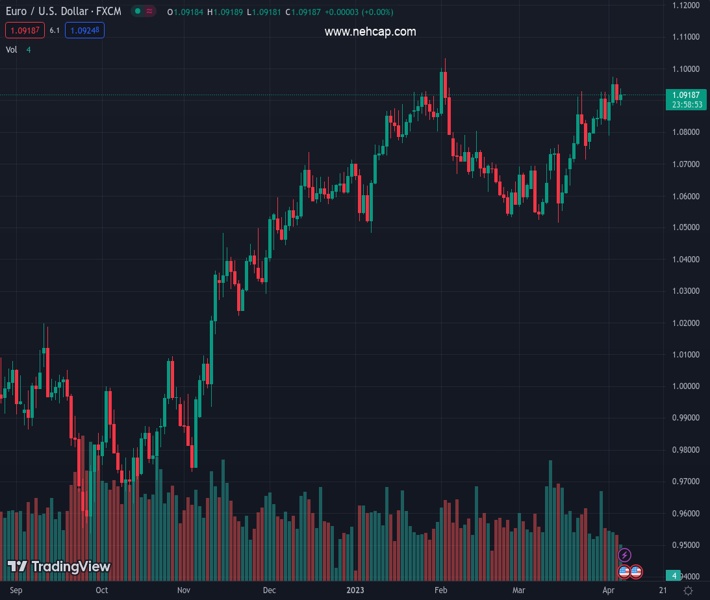The width and height of the screenshot is (710, 600).
Task: Click the left US flag economic event
Action: (625, 572)
